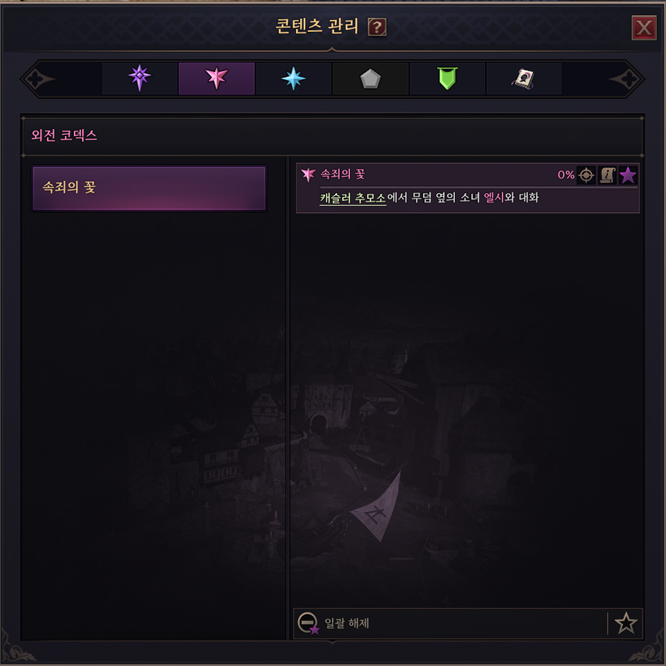Toggle the outlined star at bottom right
The width and height of the screenshot is (666, 666).
626,623
